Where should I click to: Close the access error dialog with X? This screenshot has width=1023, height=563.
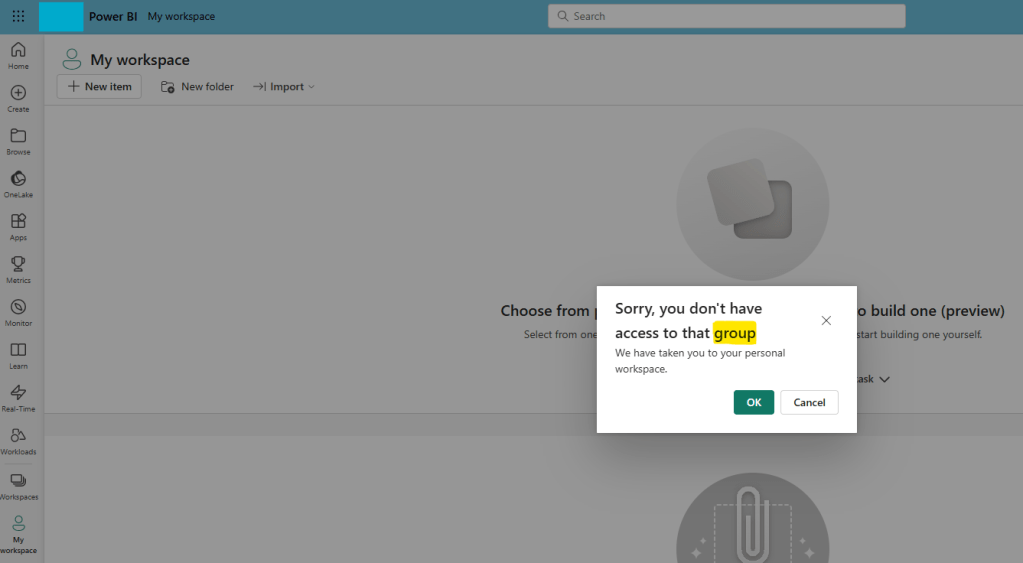click(826, 321)
